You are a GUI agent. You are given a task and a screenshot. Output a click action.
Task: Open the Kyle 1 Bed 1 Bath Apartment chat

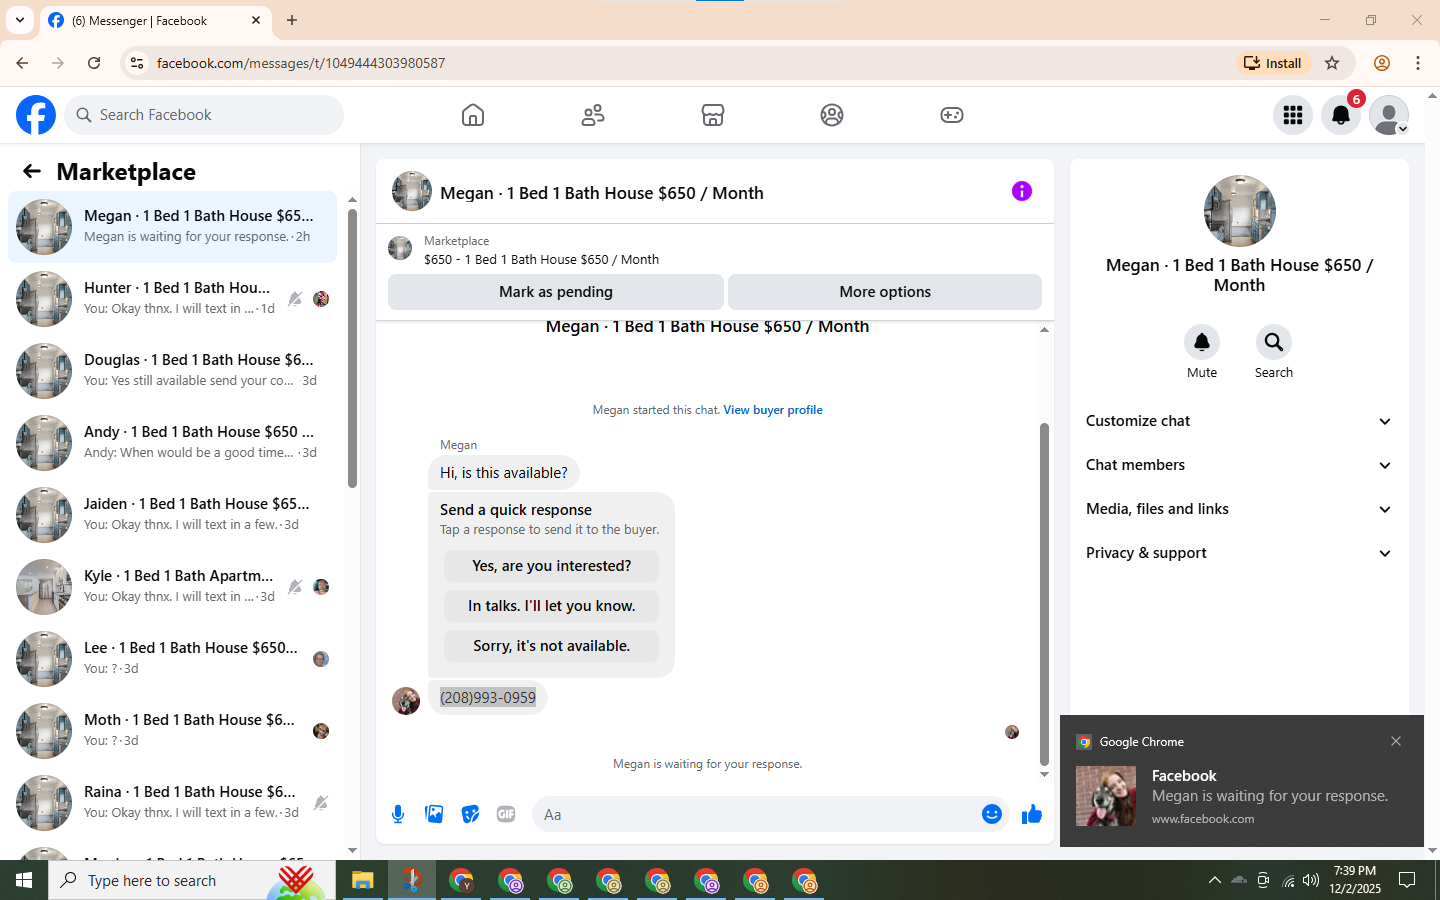172,587
